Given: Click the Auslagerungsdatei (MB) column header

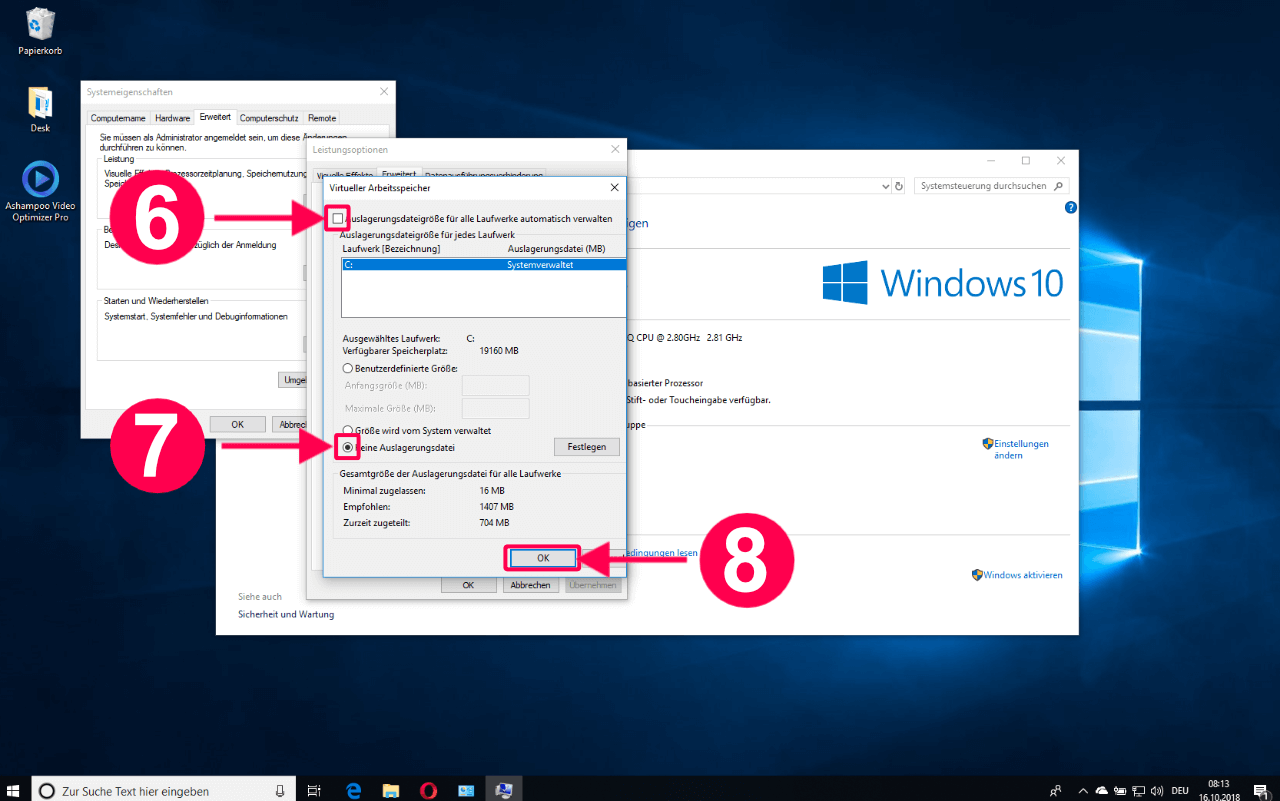Looking at the screenshot, I should [557, 249].
